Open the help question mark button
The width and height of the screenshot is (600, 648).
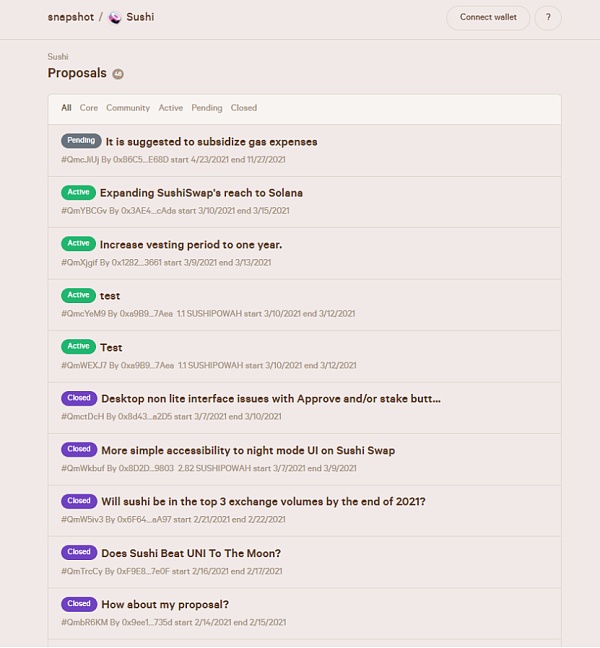point(548,18)
